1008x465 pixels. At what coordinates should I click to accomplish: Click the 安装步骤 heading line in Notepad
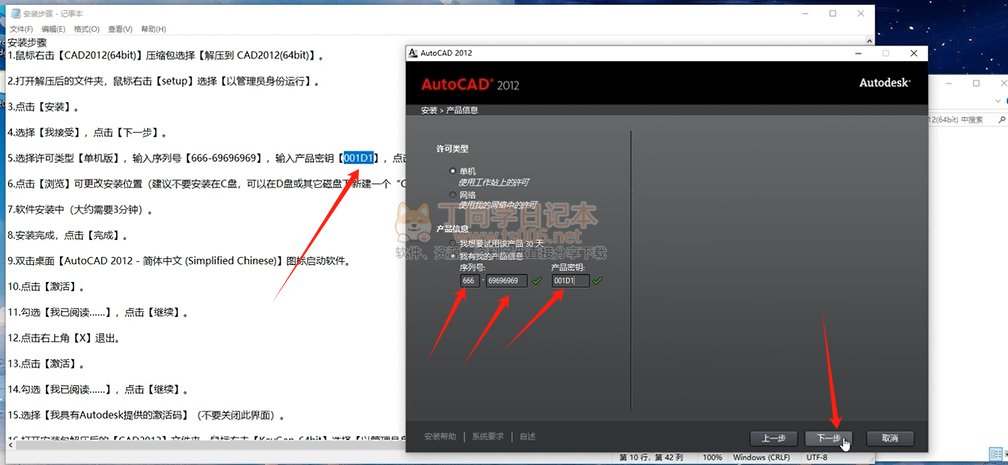click(27, 42)
